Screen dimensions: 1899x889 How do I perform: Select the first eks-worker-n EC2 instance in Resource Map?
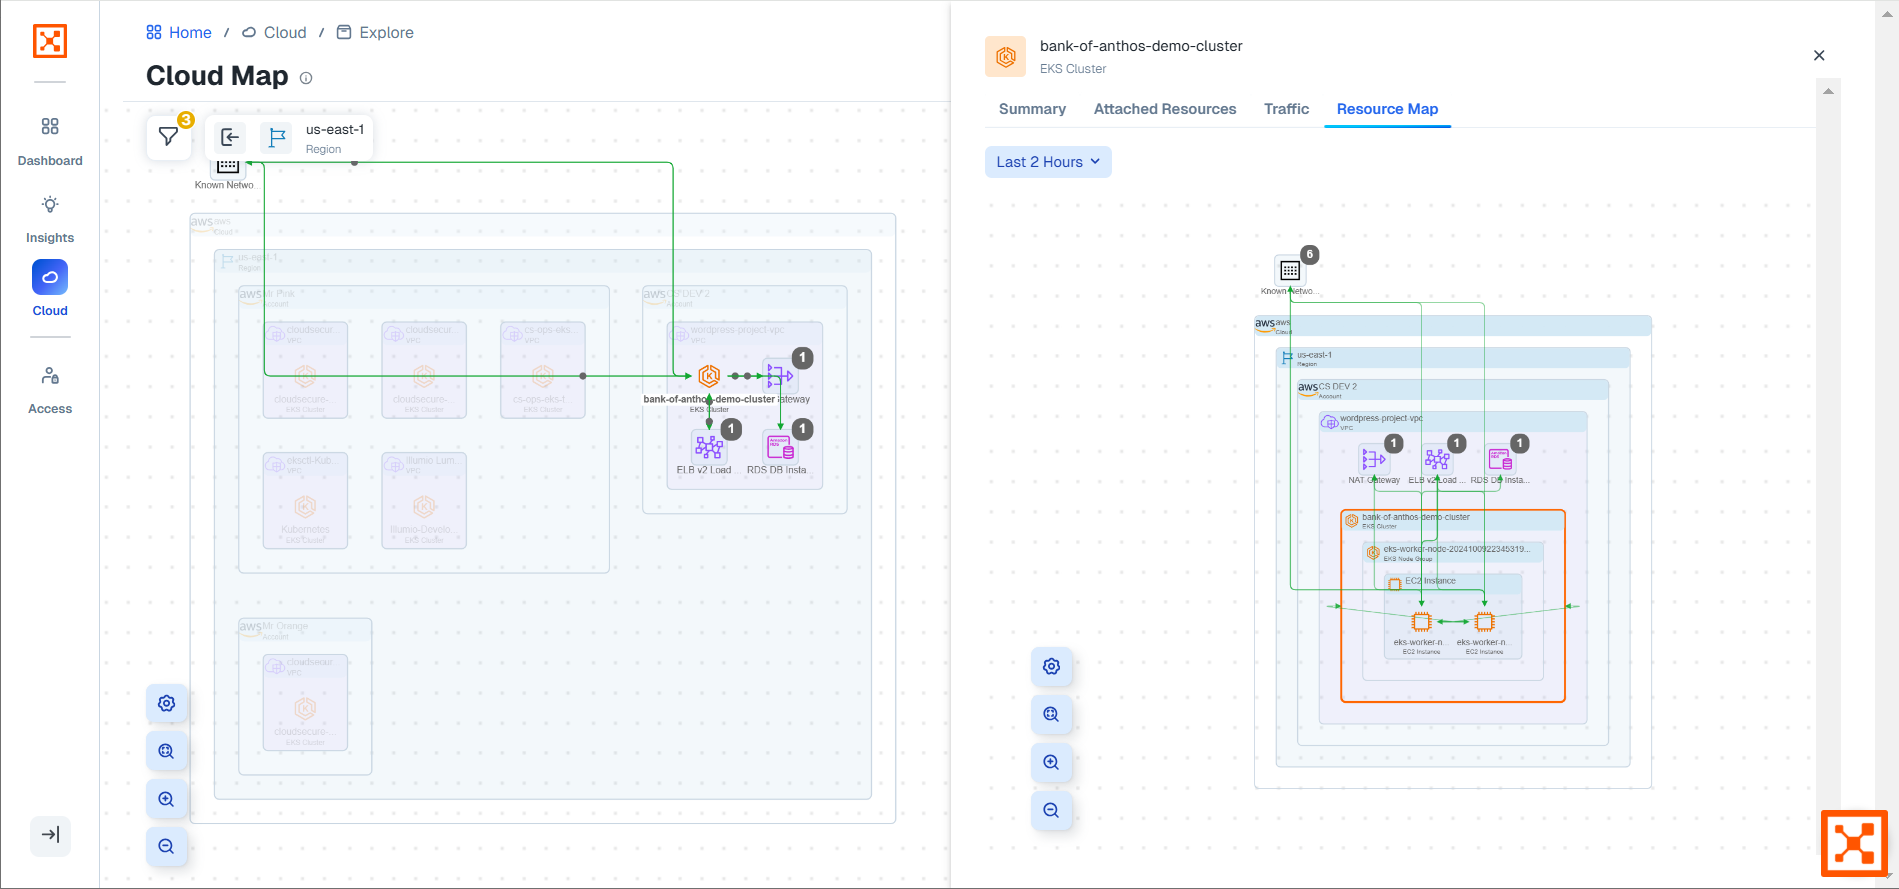click(x=1421, y=622)
